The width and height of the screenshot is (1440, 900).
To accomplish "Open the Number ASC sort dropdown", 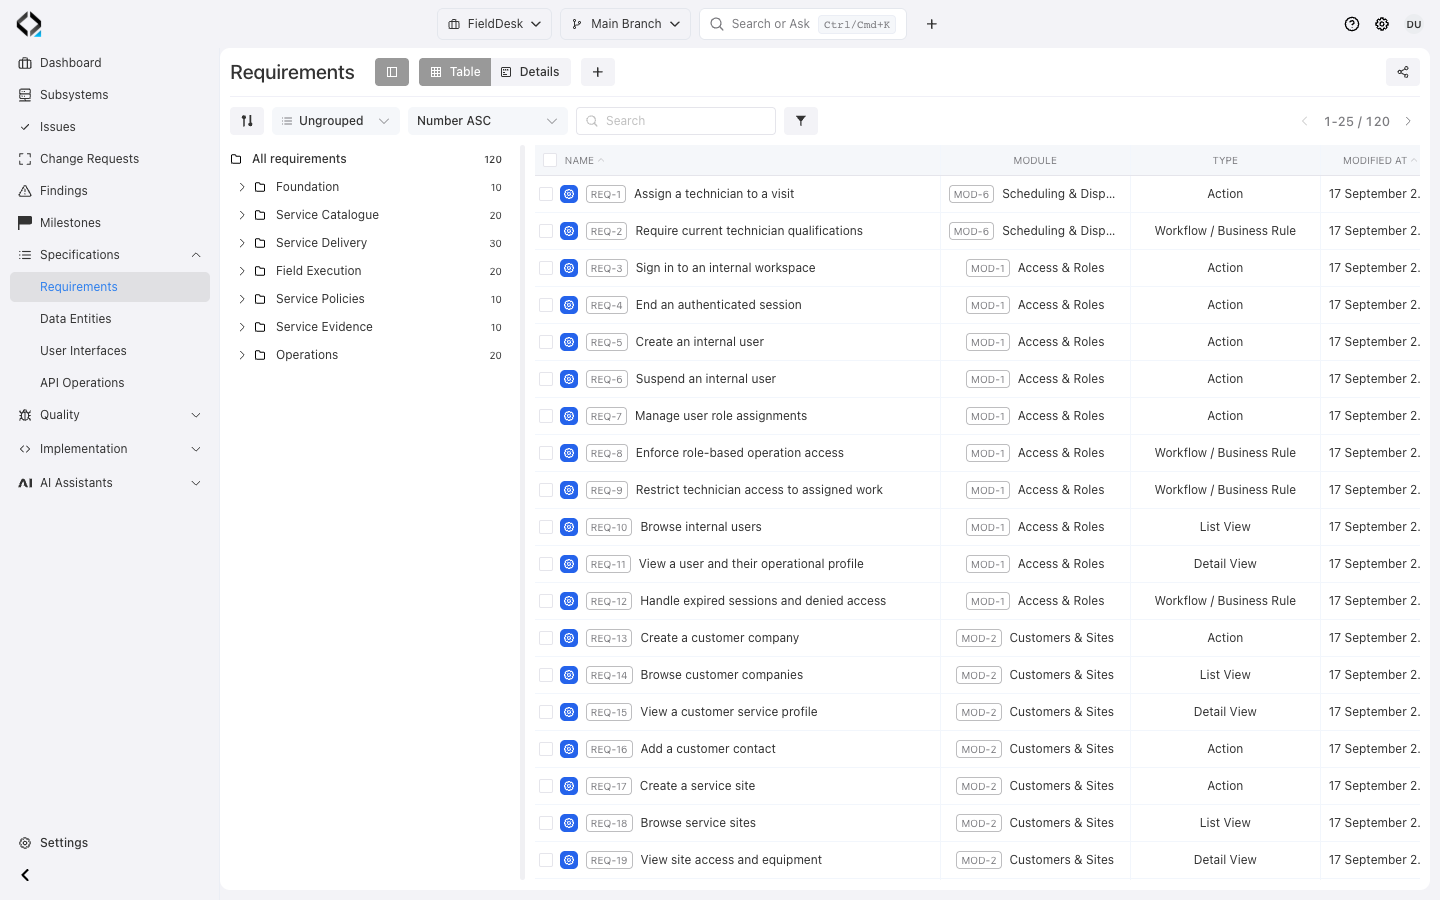I will tap(488, 121).
